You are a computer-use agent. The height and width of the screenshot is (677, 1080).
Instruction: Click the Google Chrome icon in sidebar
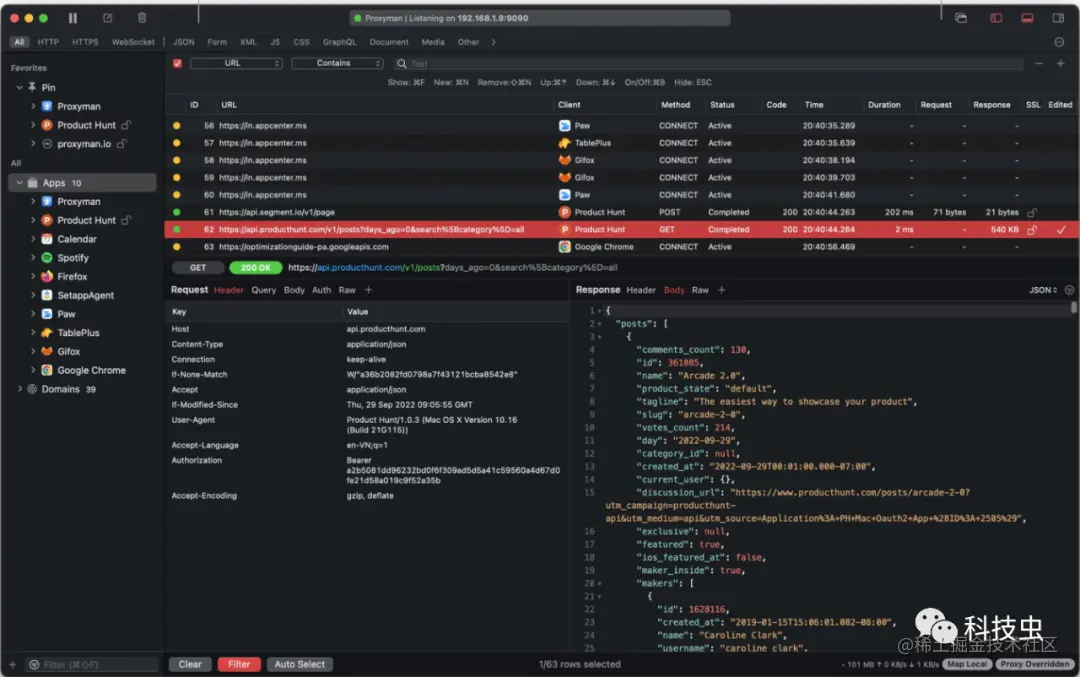pos(47,370)
